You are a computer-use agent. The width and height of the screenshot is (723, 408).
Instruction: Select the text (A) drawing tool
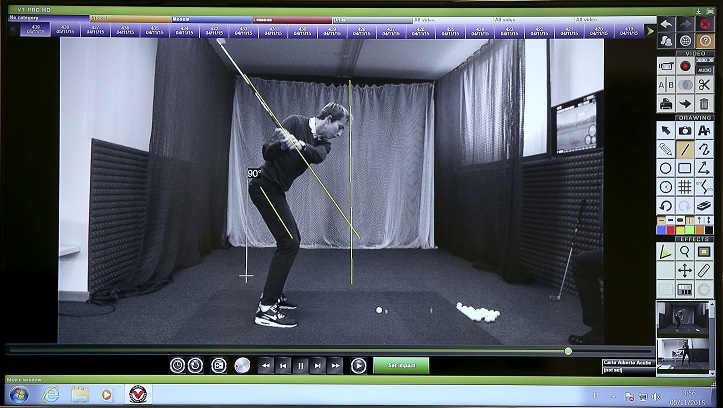coord(705,130)
